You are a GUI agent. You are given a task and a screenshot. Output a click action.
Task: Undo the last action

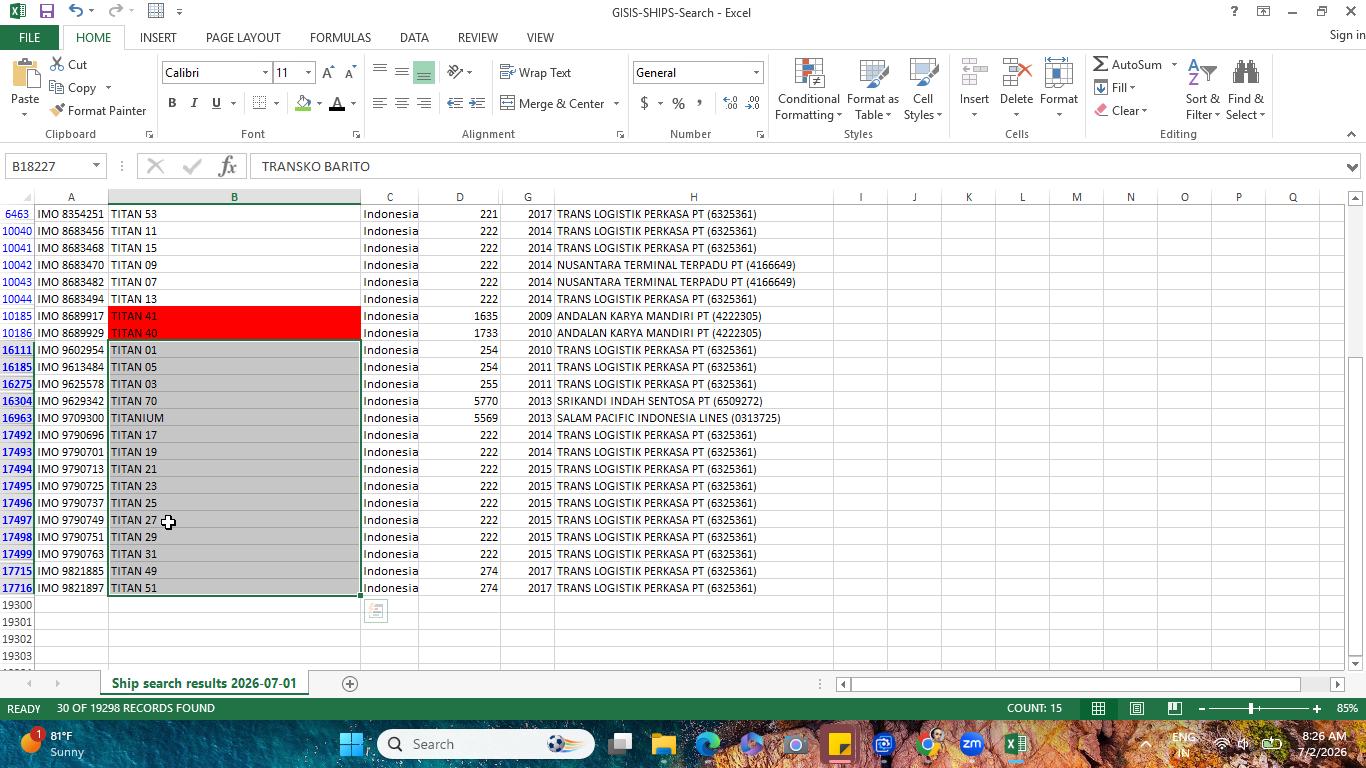click(76, 11)
